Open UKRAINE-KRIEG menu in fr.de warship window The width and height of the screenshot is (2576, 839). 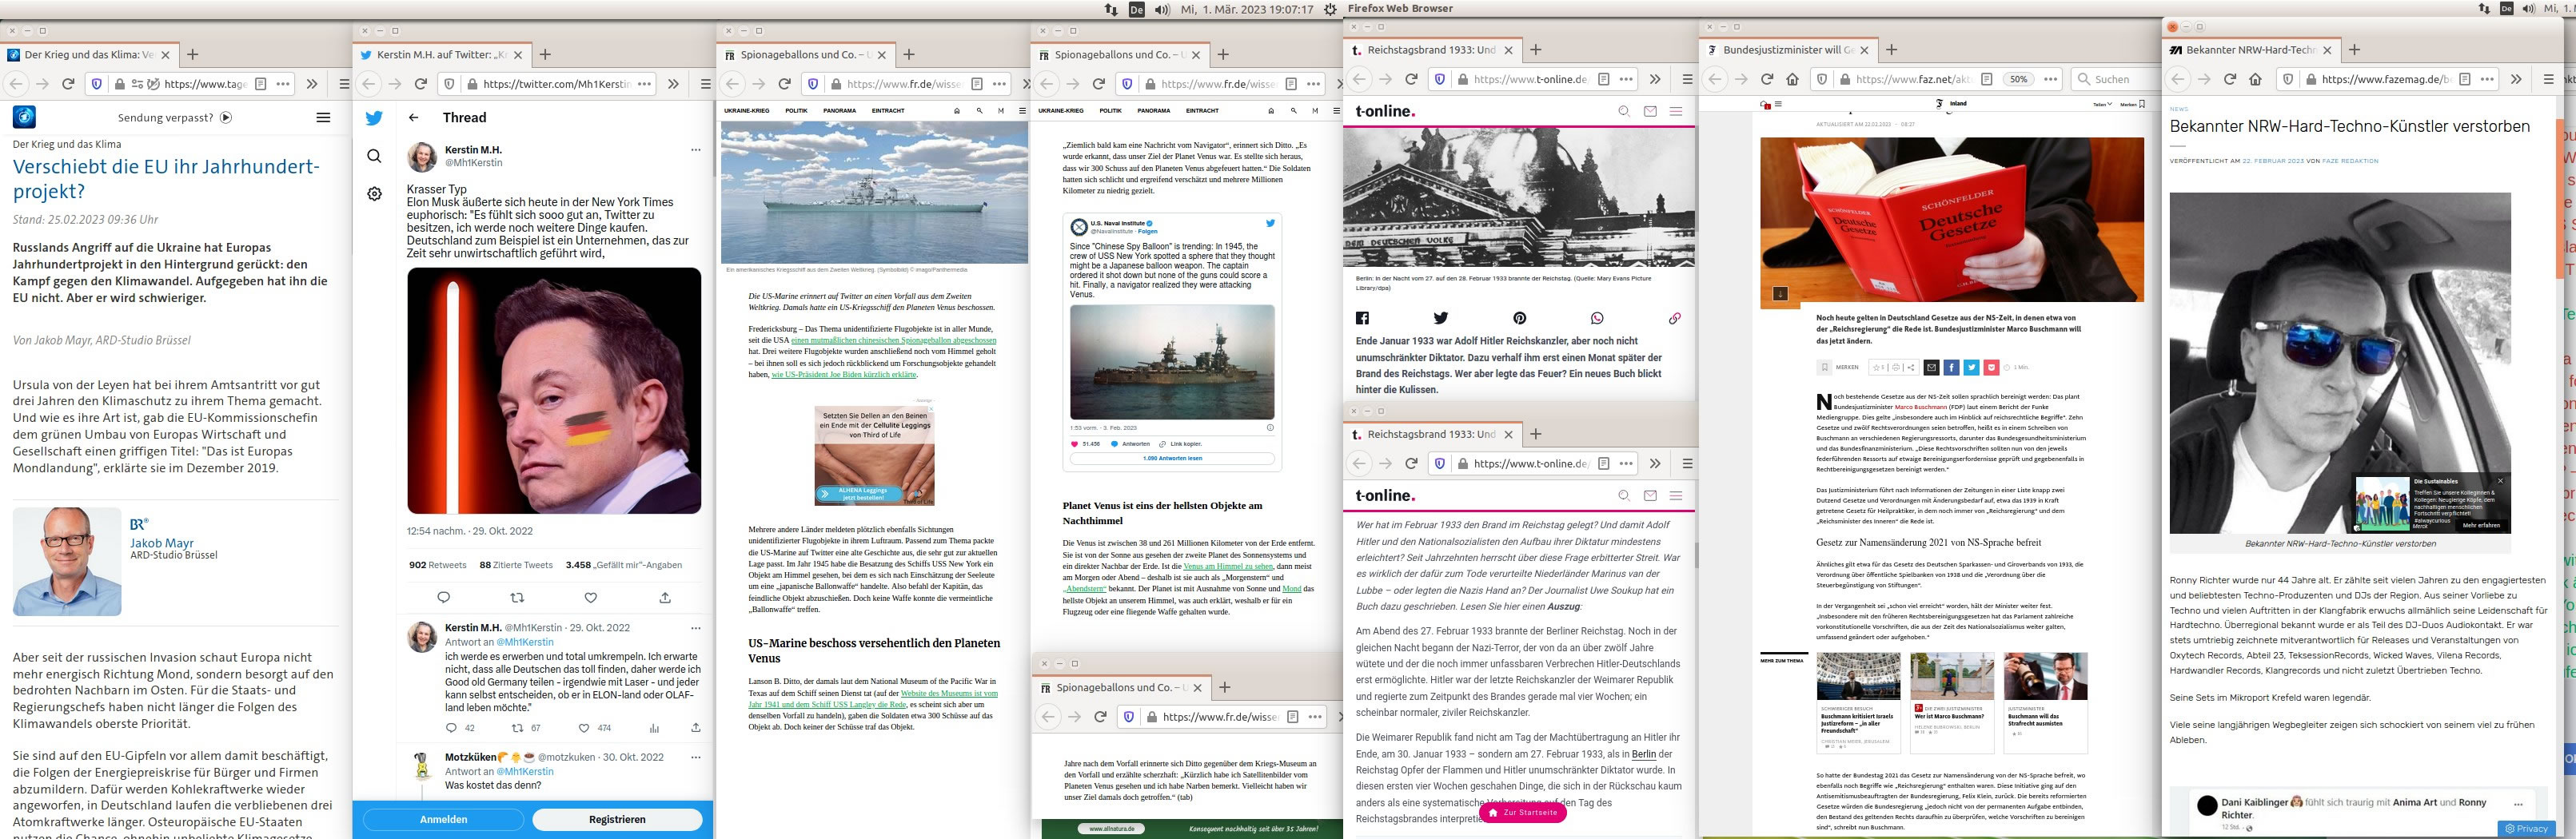tap(747, 111)
